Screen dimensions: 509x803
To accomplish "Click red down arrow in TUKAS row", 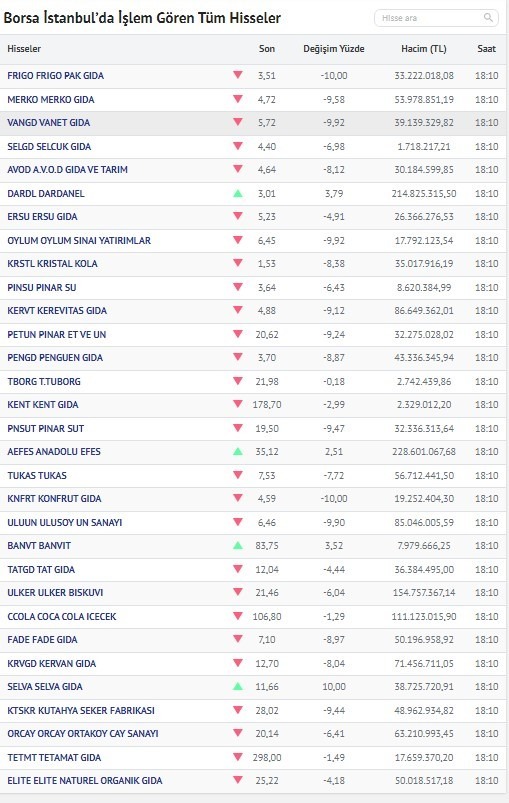I will pos(238,475).
